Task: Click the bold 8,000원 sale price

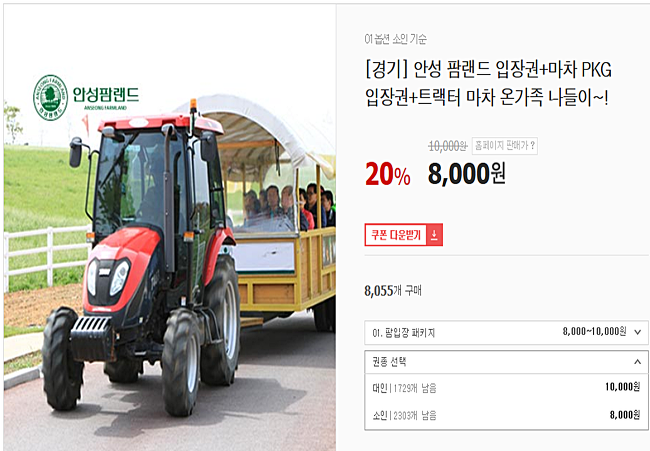Action: pyautogui.click(x=466, y=173)
